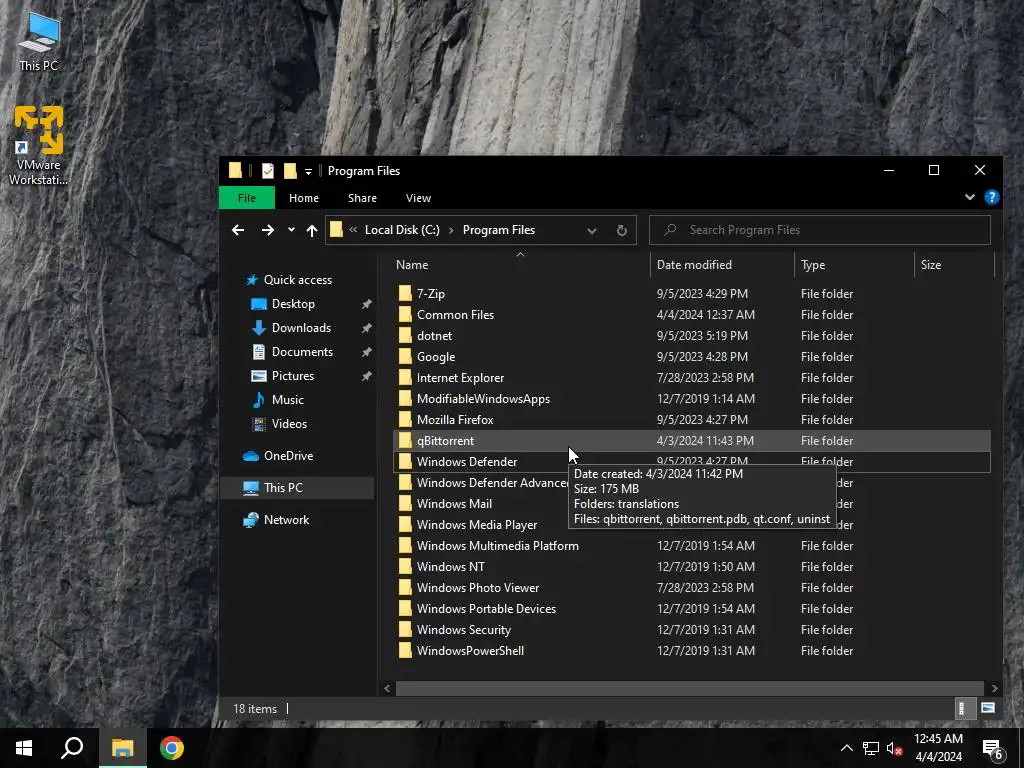1024x768 pixels.
Task: Click the New folder quick access toolbar icon
Action: (x=290, y=171)
